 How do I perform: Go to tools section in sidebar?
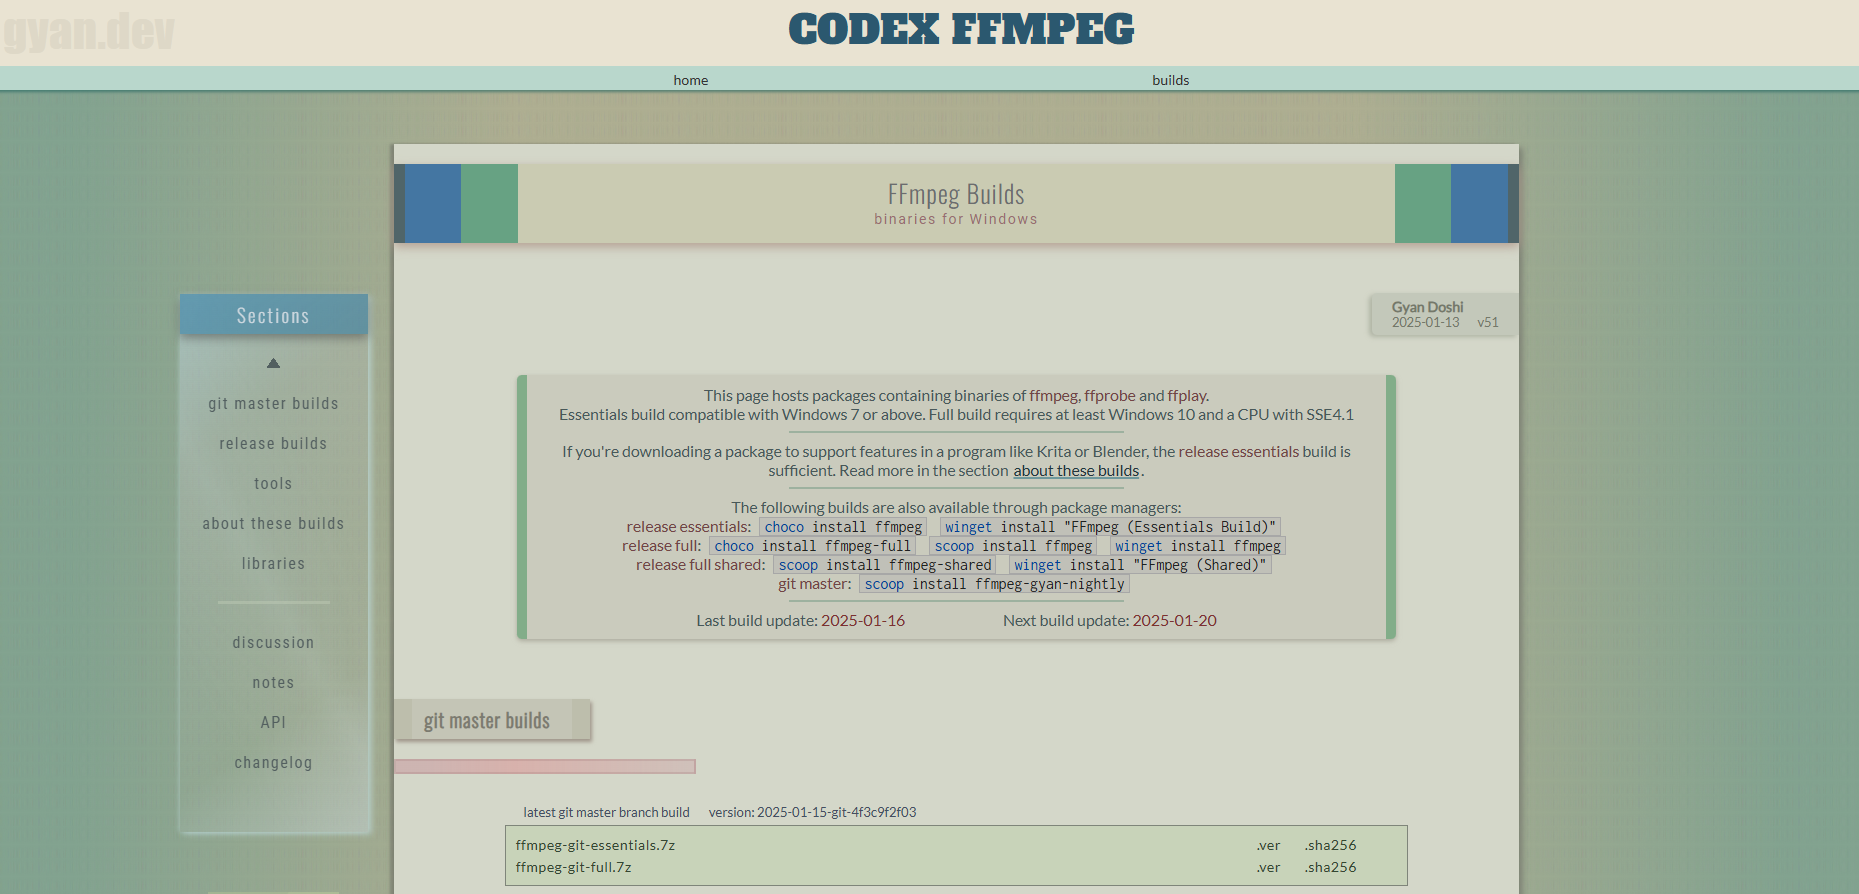coord(273,483)
